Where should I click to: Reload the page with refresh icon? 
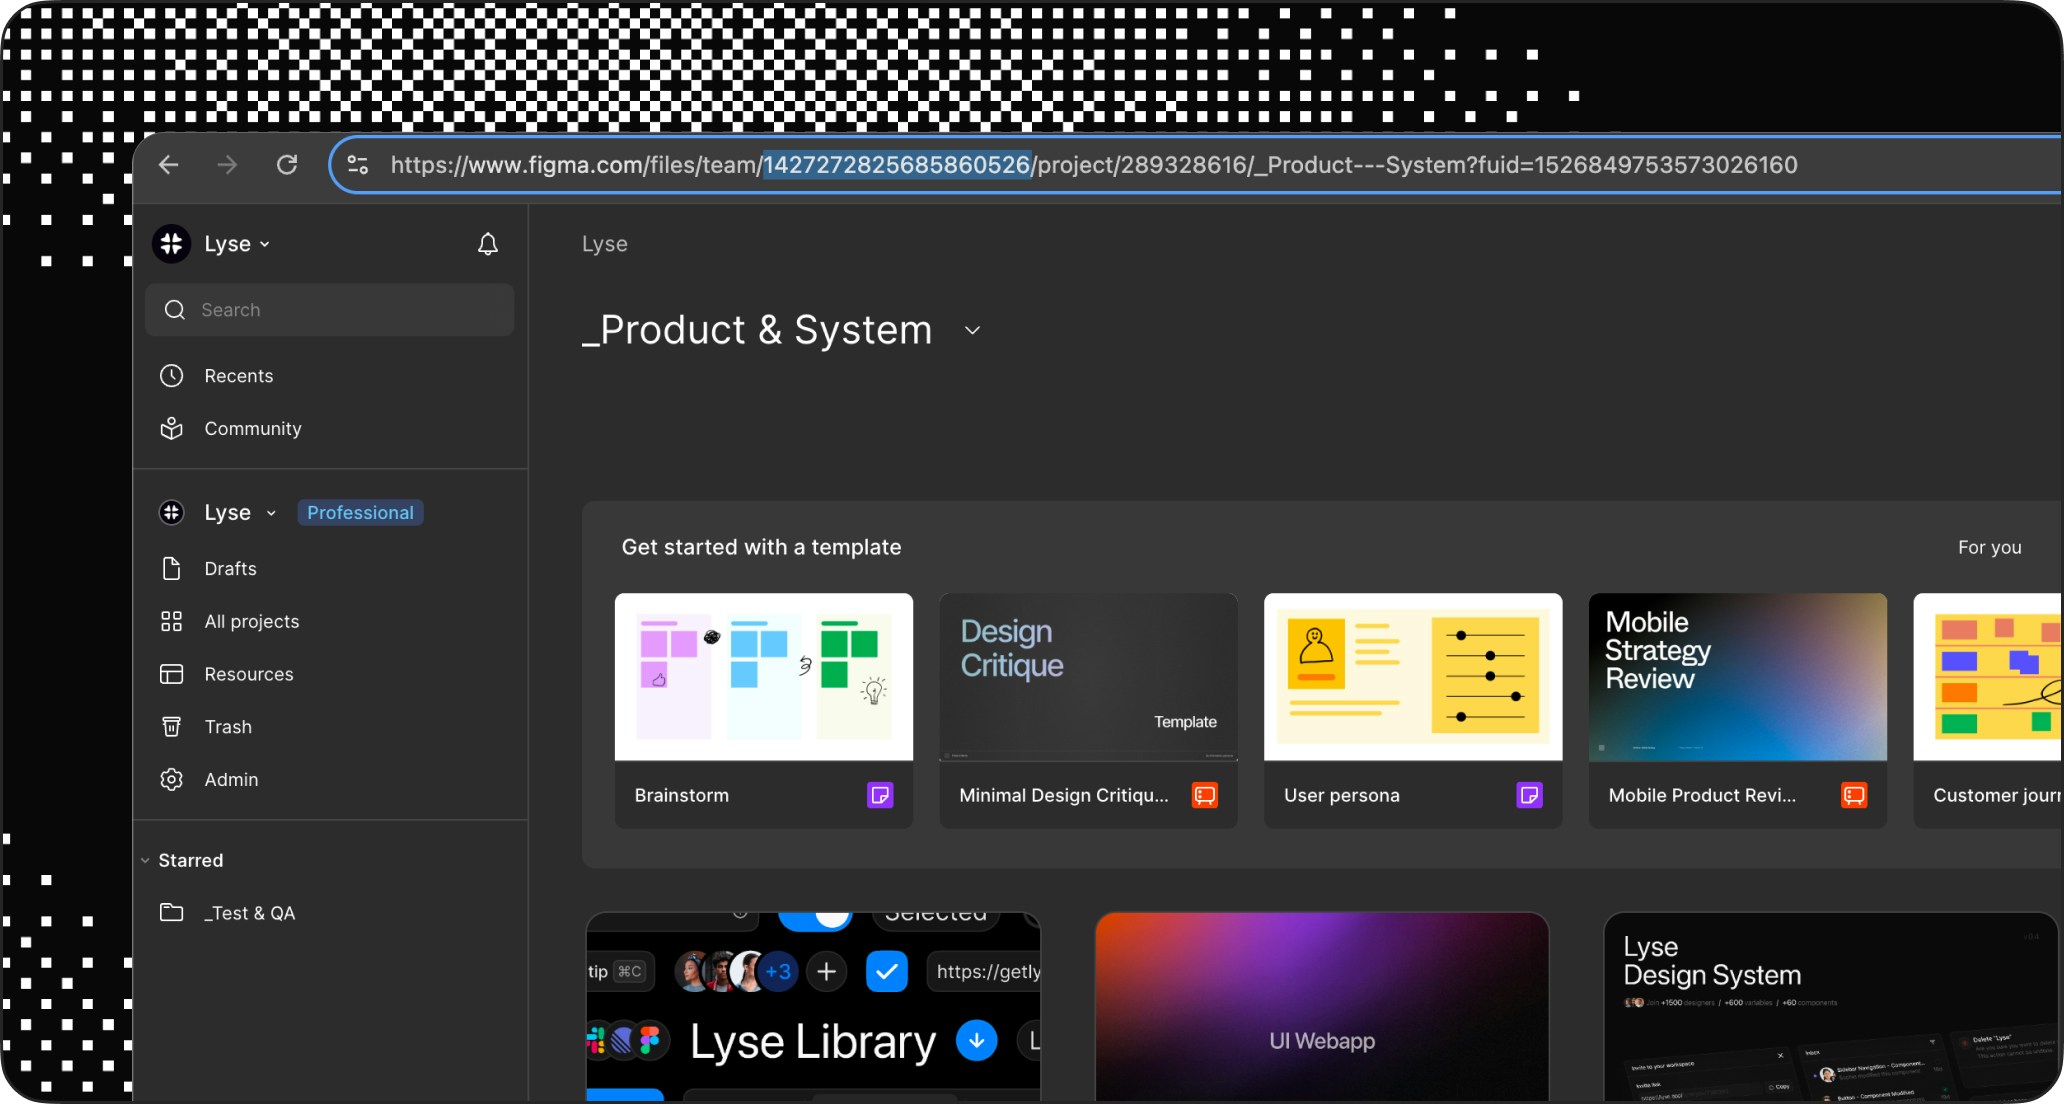[287, 165]
